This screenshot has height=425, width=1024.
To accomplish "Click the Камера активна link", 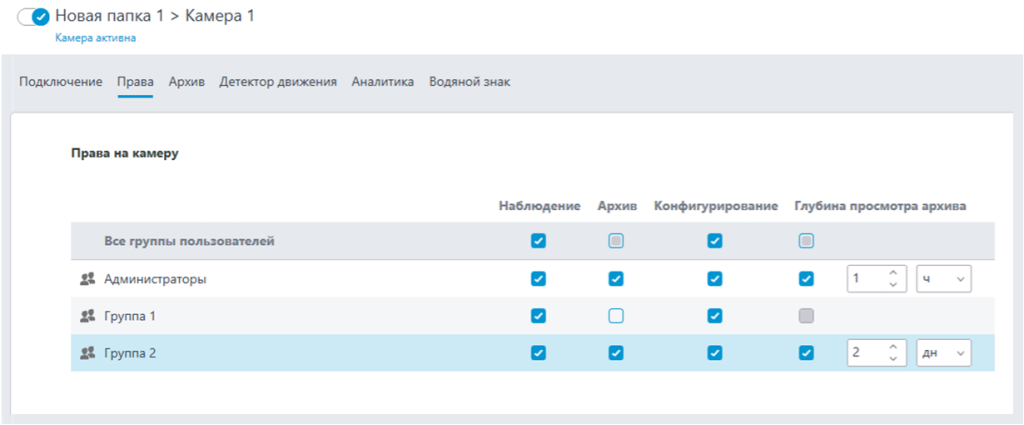I will coord(95,38).
